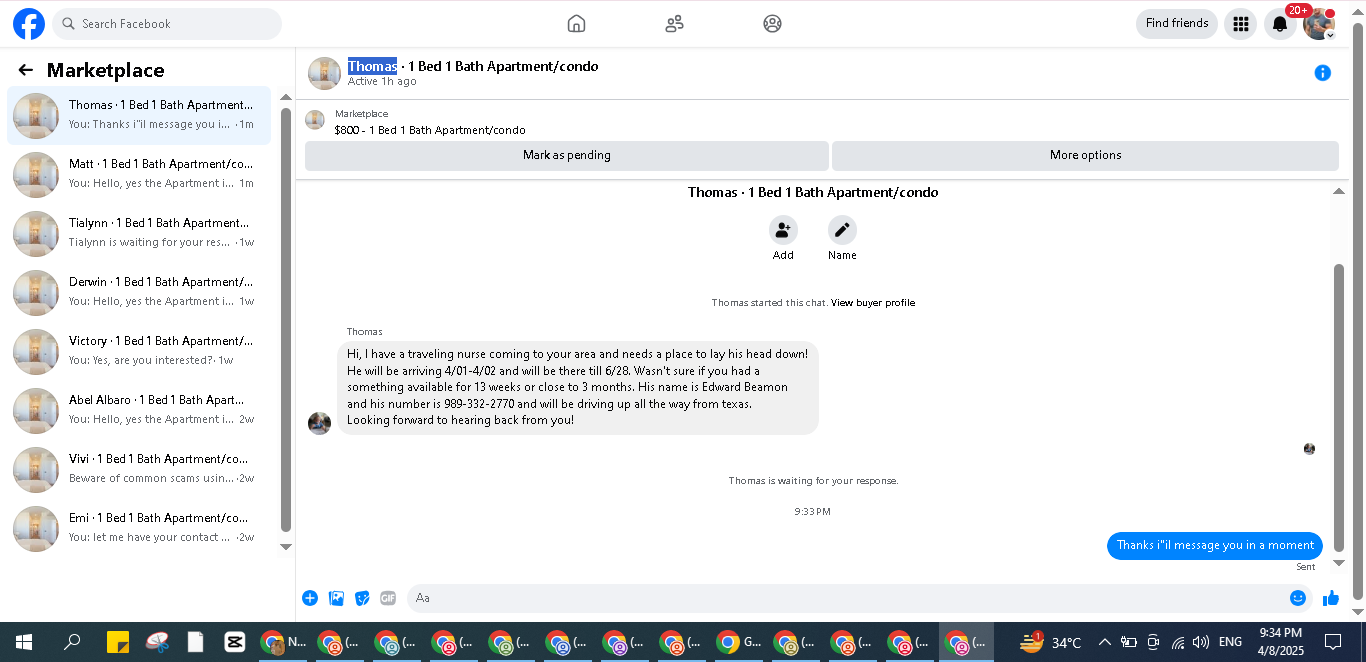
Task: Click the volume speaker tray icon
Action: point(1201,642)
